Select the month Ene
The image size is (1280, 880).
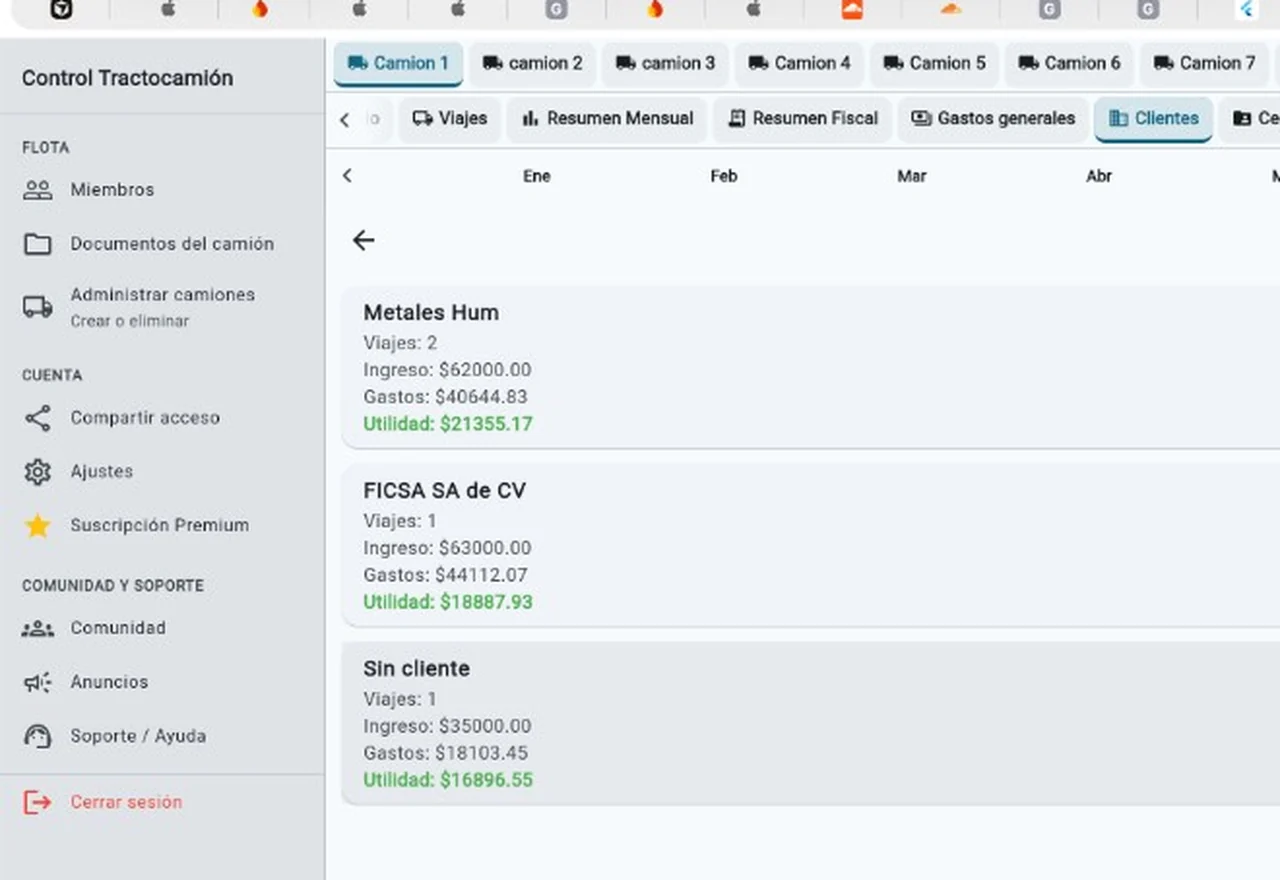click(537, 176)
